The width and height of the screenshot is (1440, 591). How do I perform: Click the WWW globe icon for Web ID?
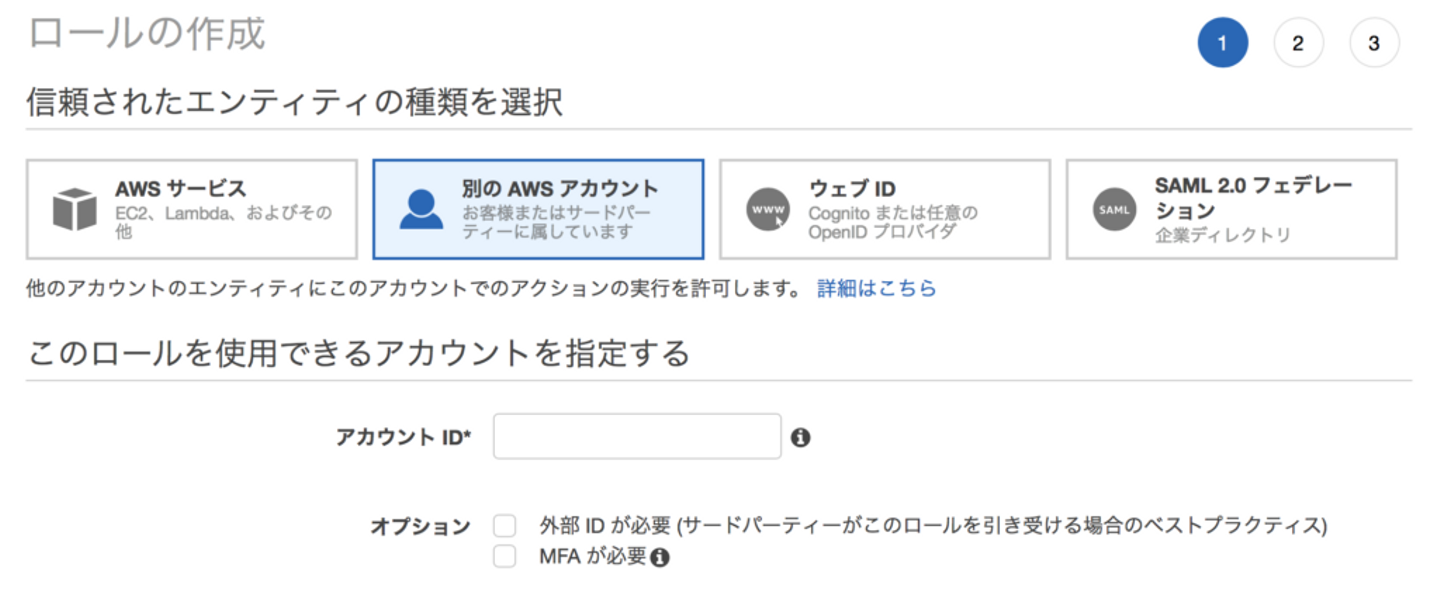(767, 210)
